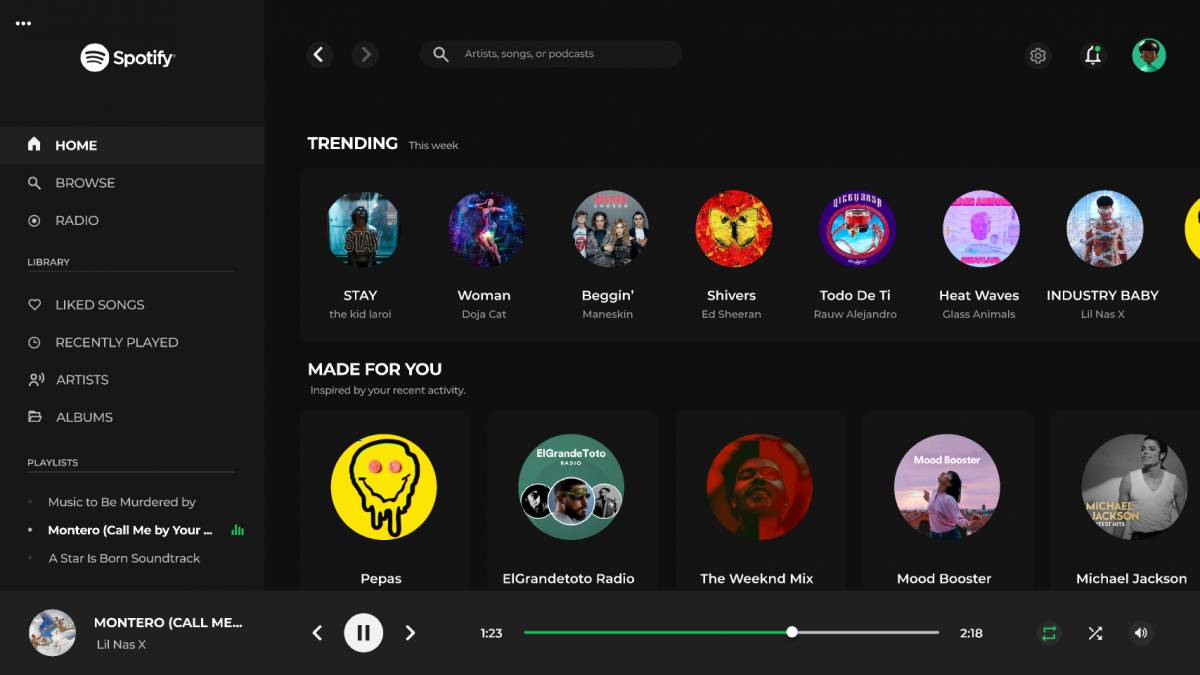
Task: Click the forward navigation chevron
Action: point(365,55)
